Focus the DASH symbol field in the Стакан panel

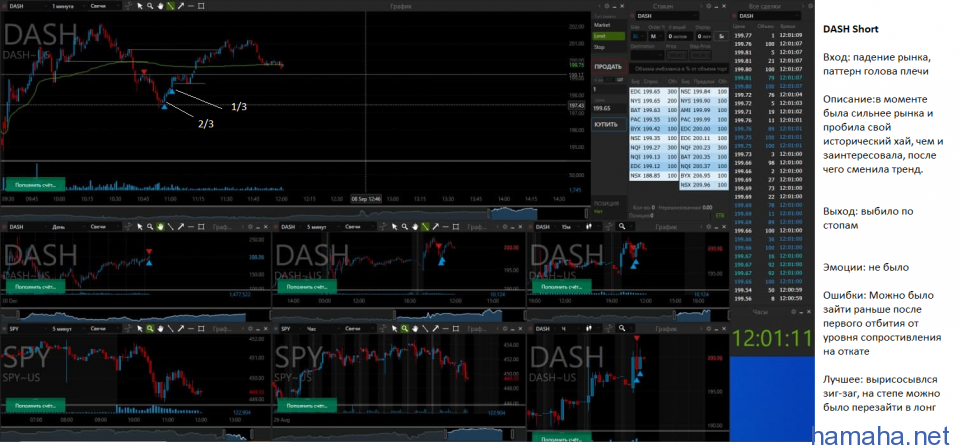(667, 16)
